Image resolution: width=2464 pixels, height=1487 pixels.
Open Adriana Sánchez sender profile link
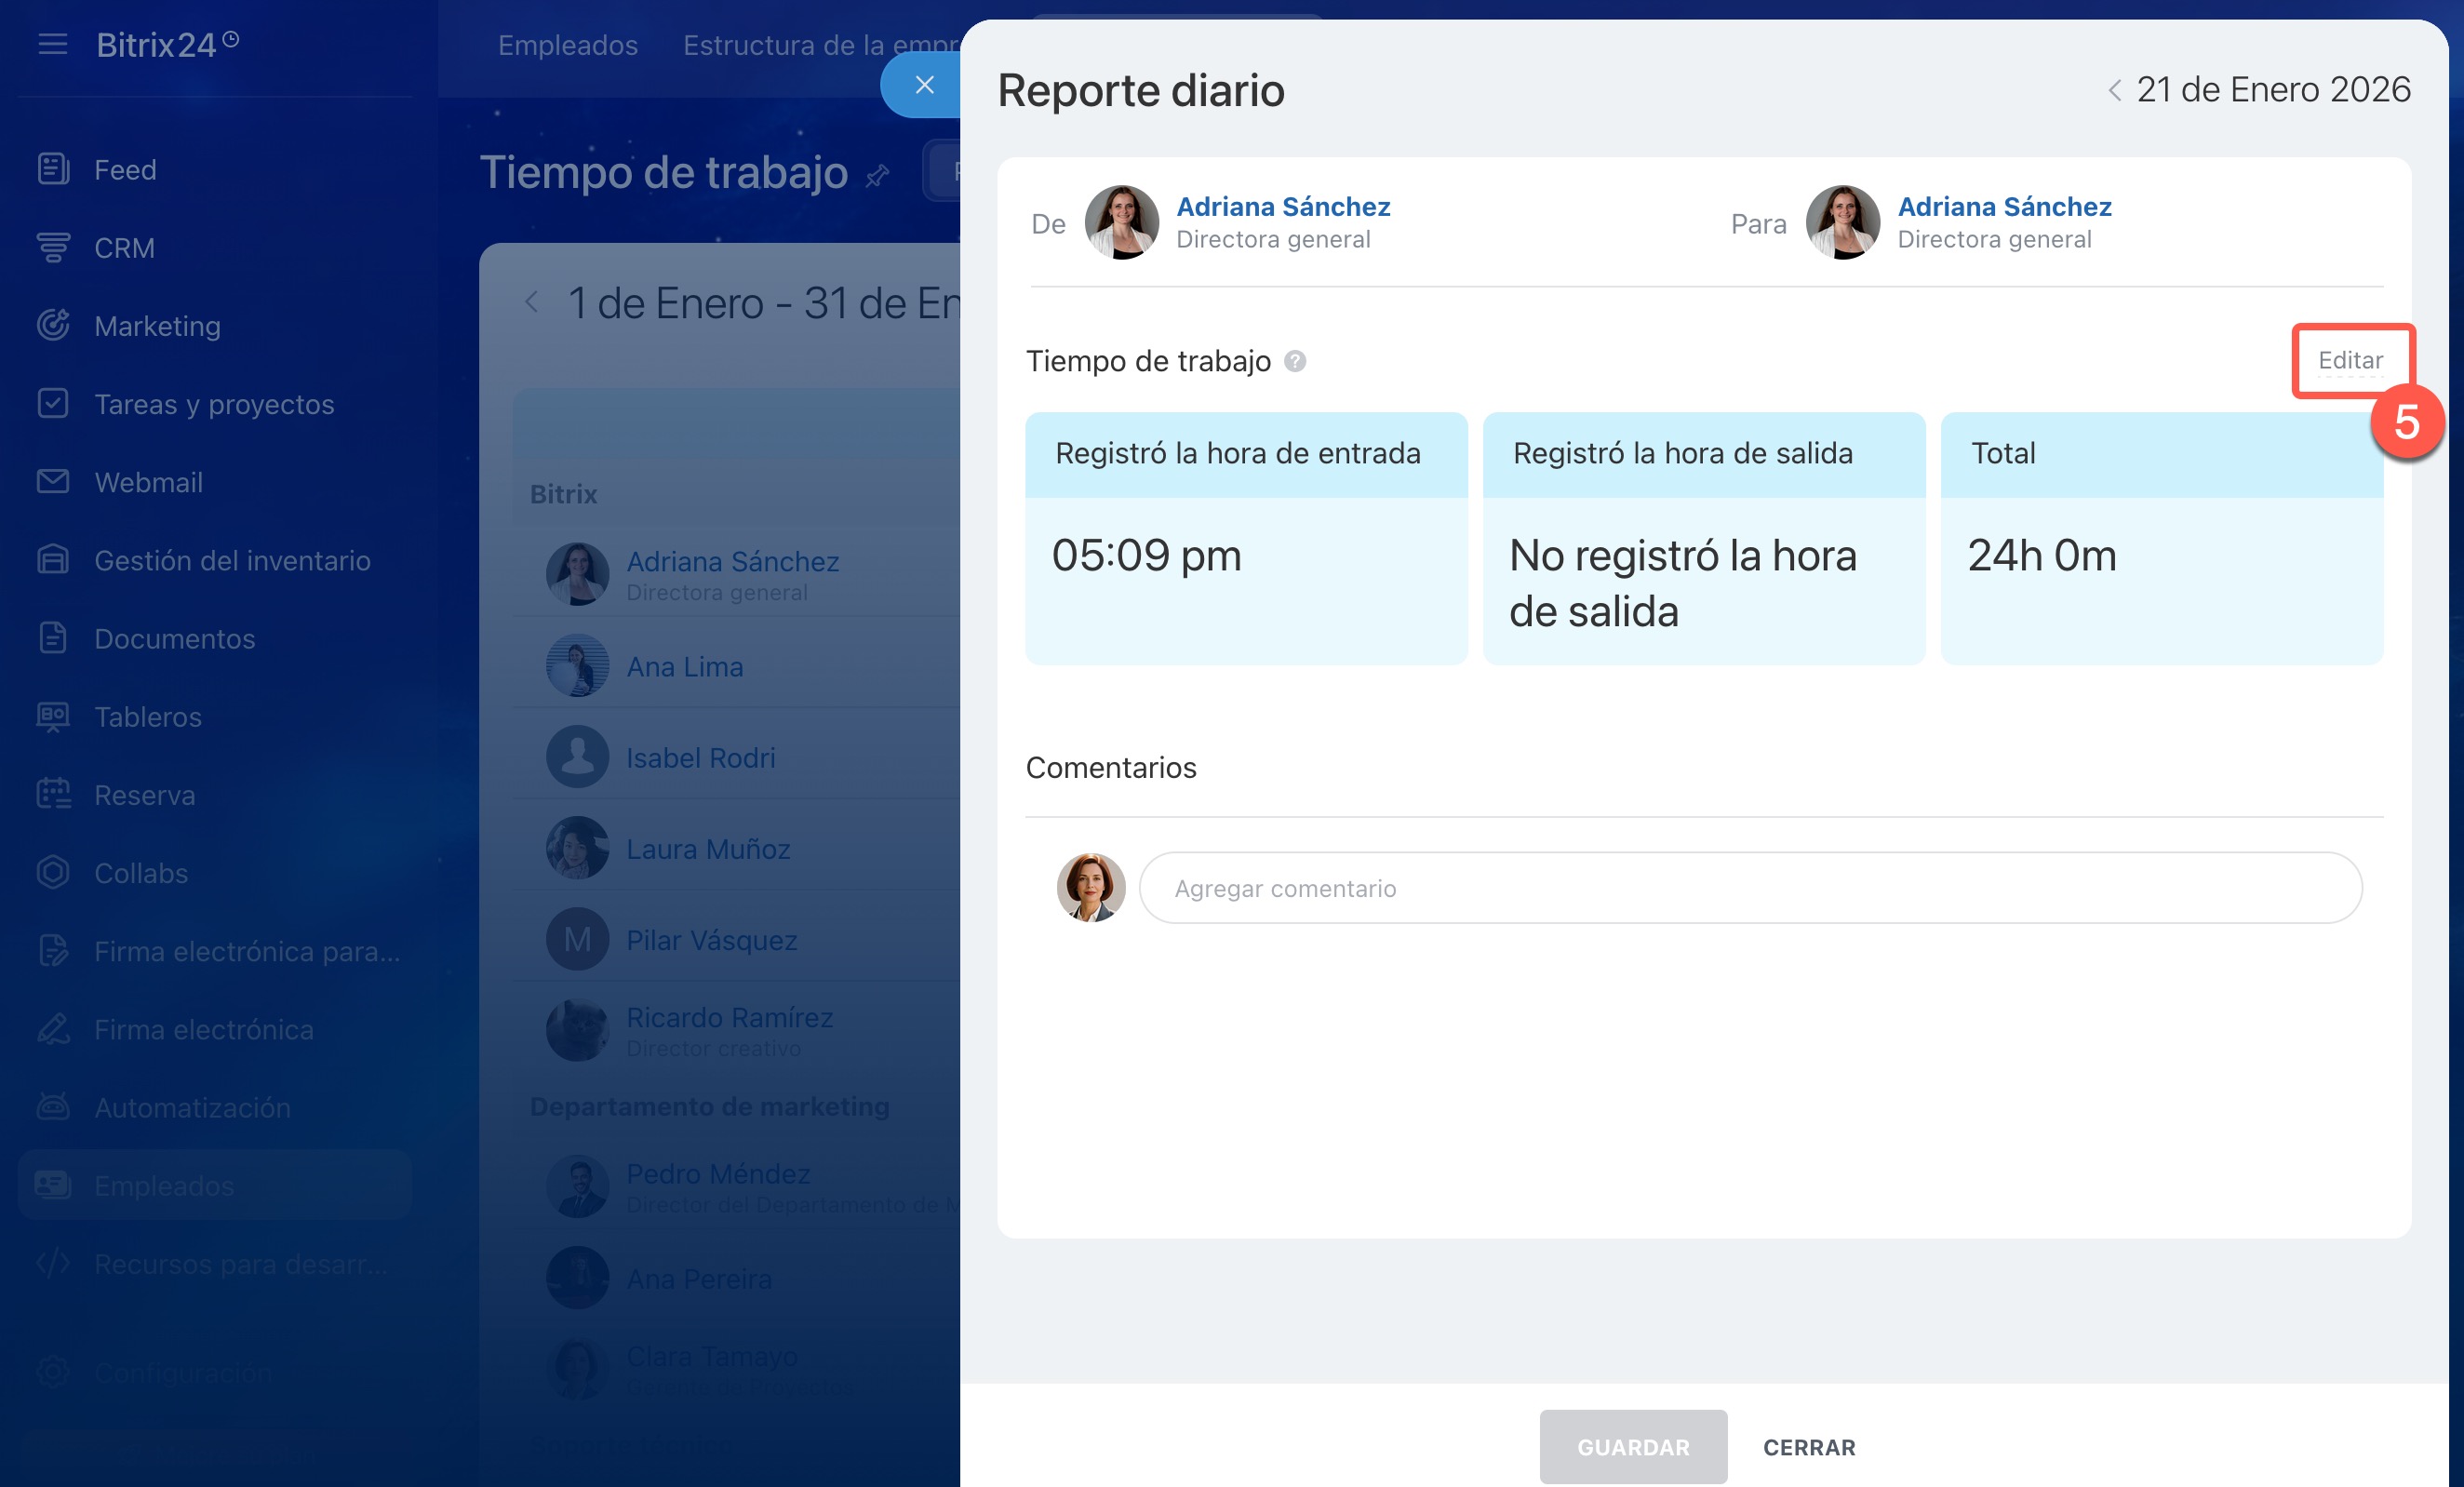point(1283,206)
